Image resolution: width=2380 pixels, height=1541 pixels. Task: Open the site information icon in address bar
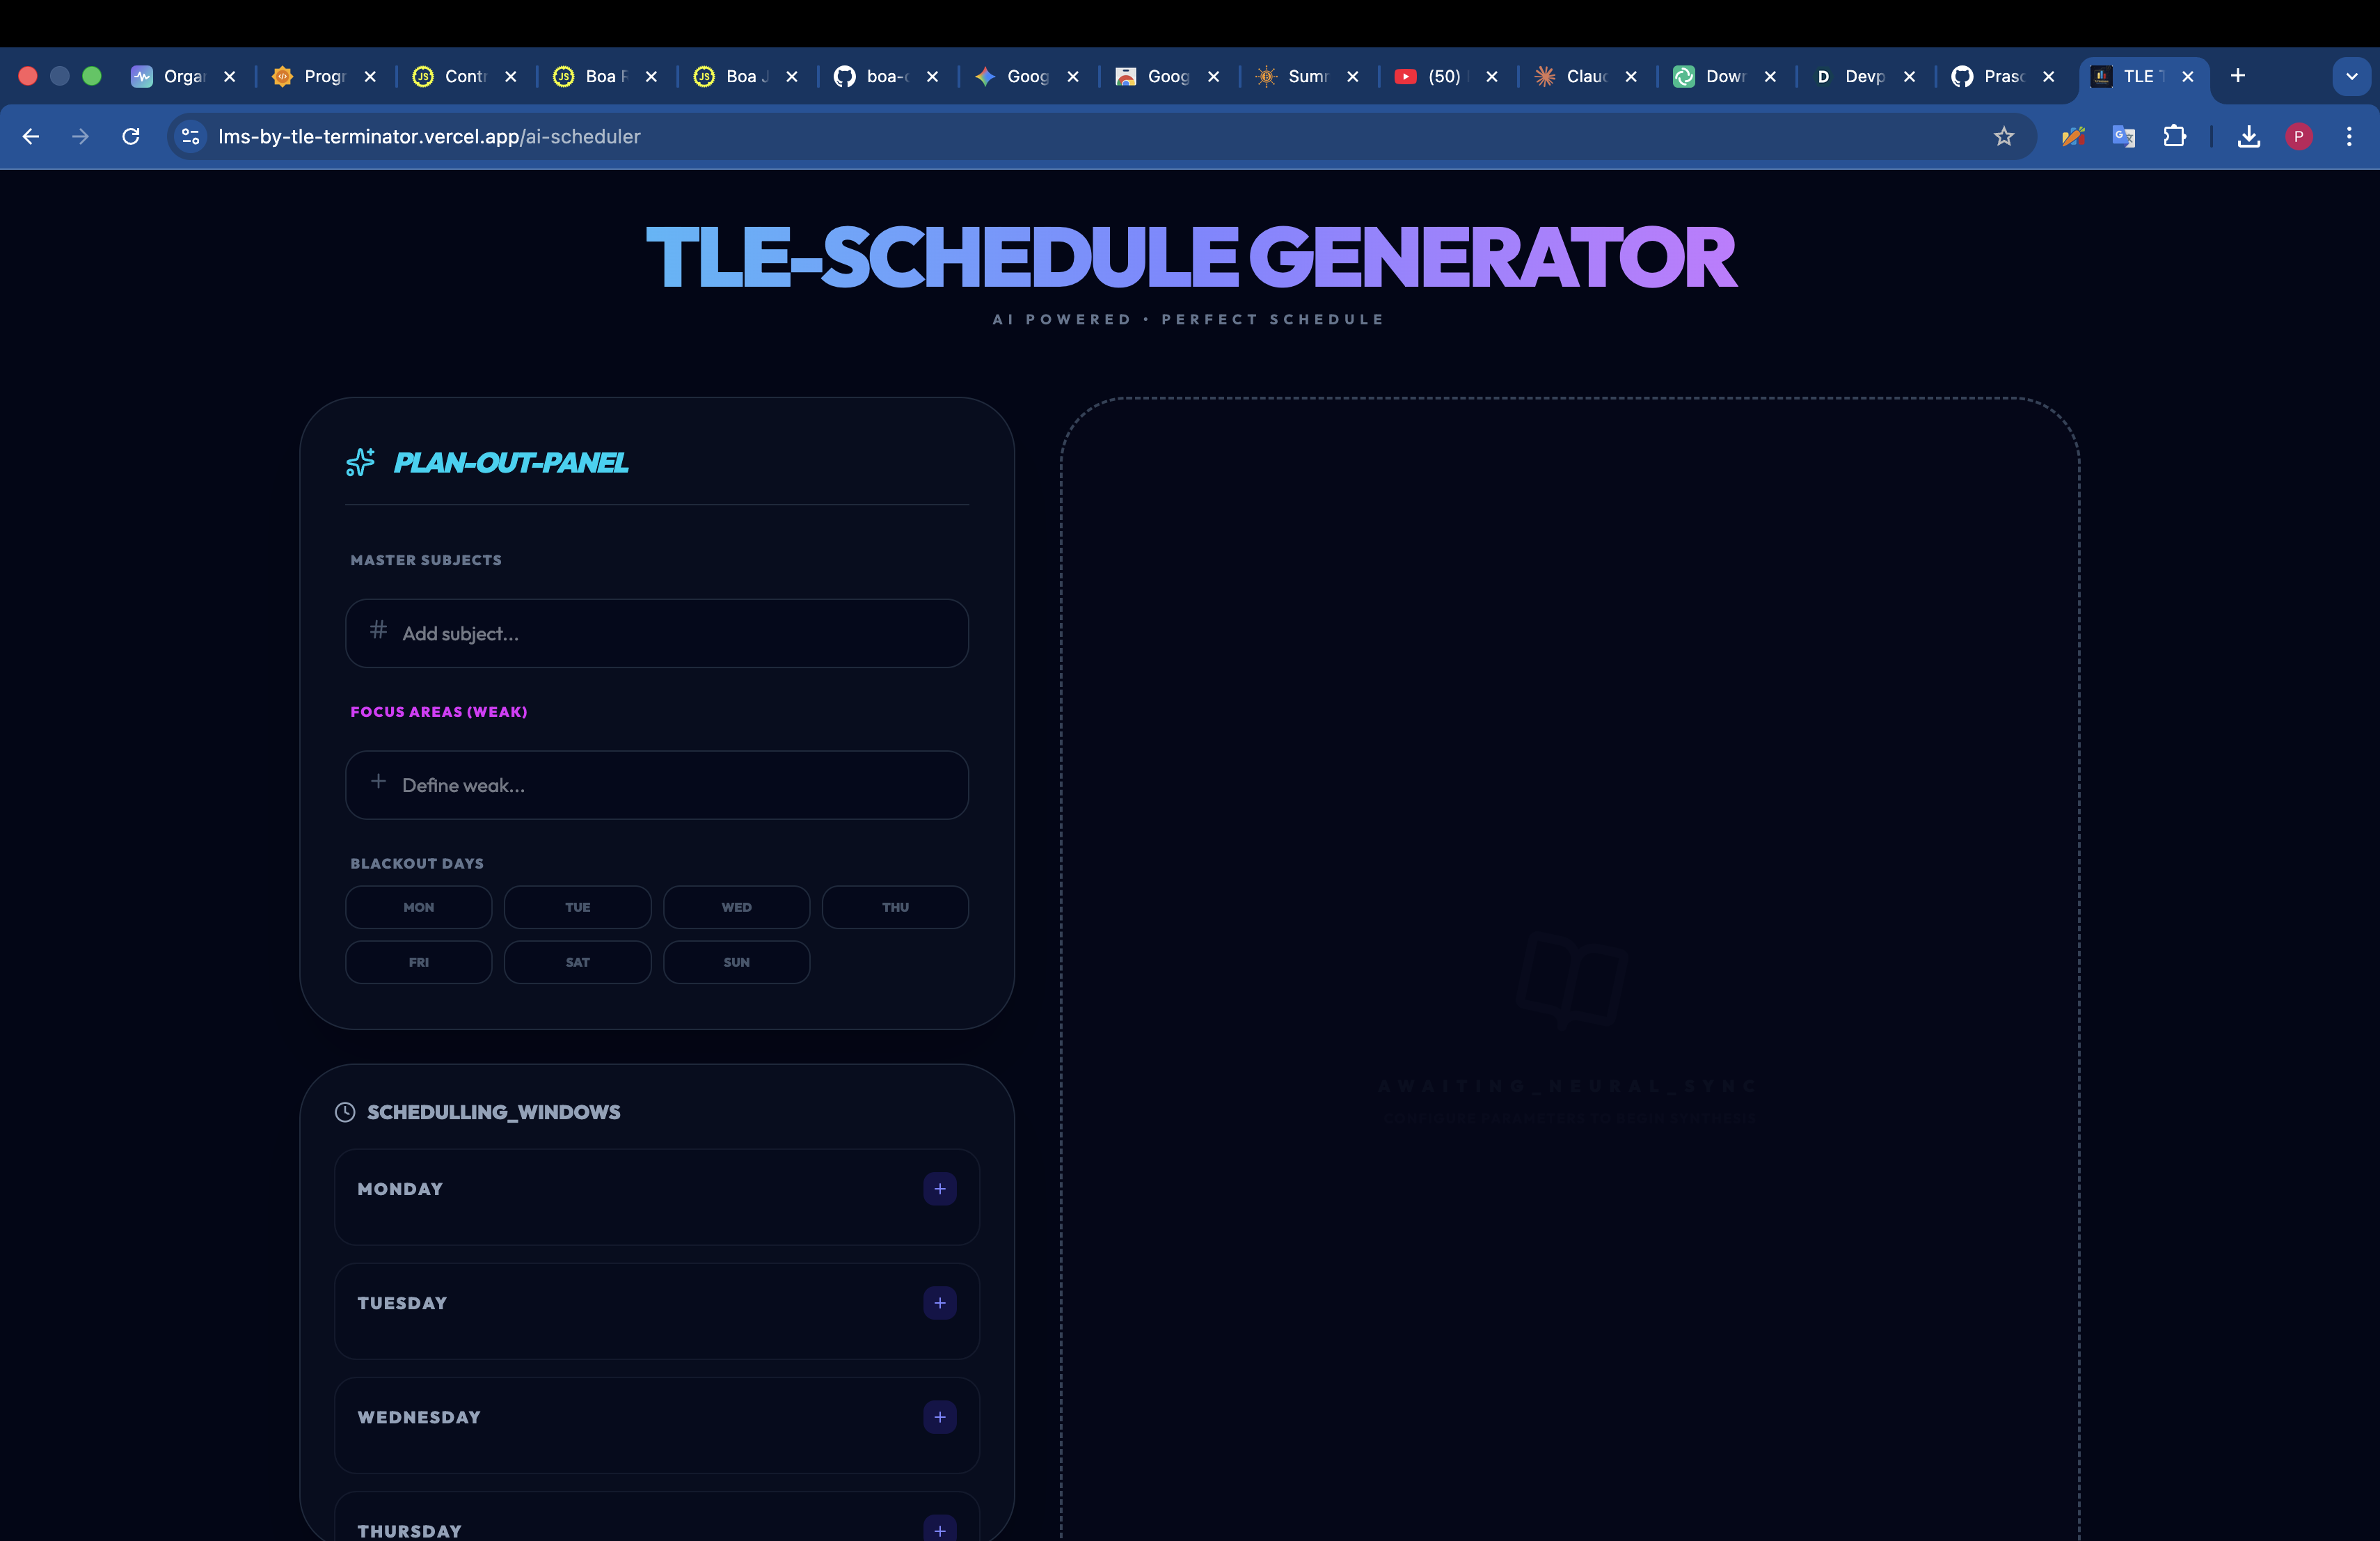(x=190, y=137)
